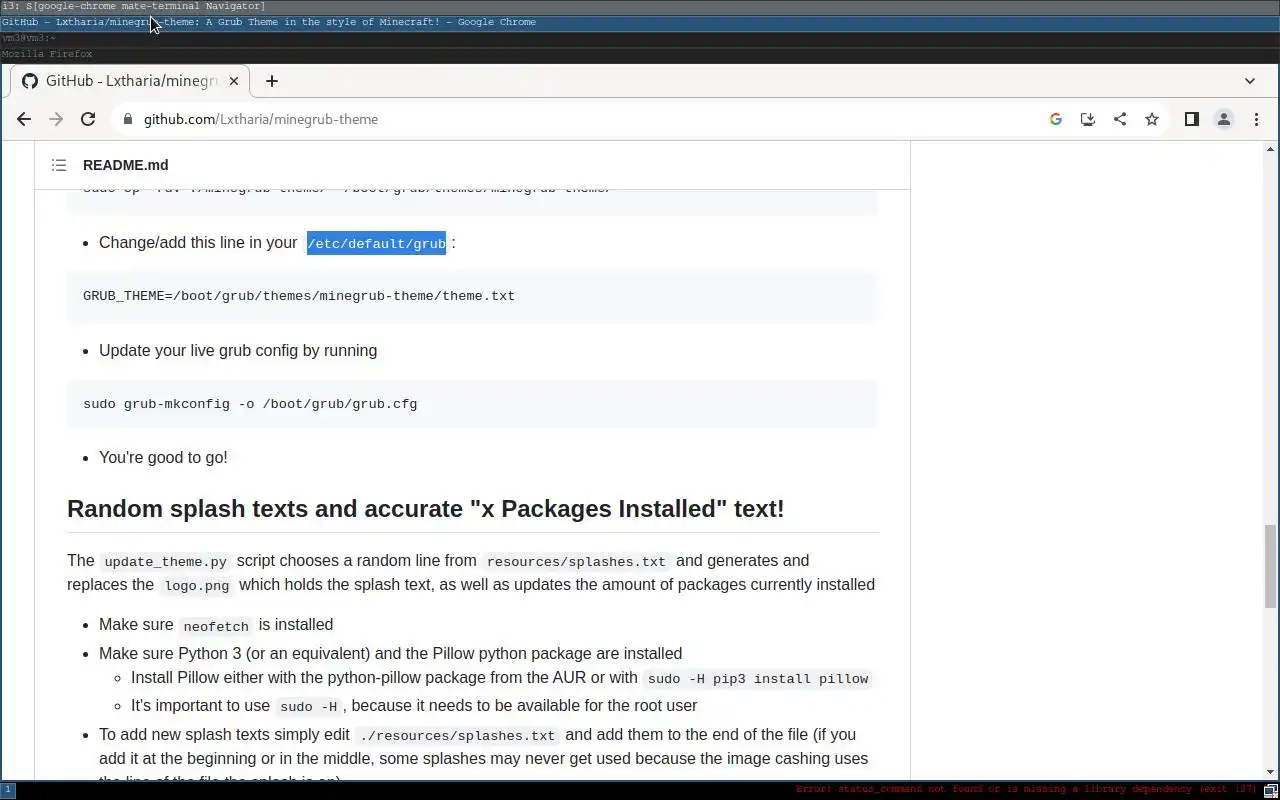Click resources/splashes.txt inline code

click(x=576, y=562)
